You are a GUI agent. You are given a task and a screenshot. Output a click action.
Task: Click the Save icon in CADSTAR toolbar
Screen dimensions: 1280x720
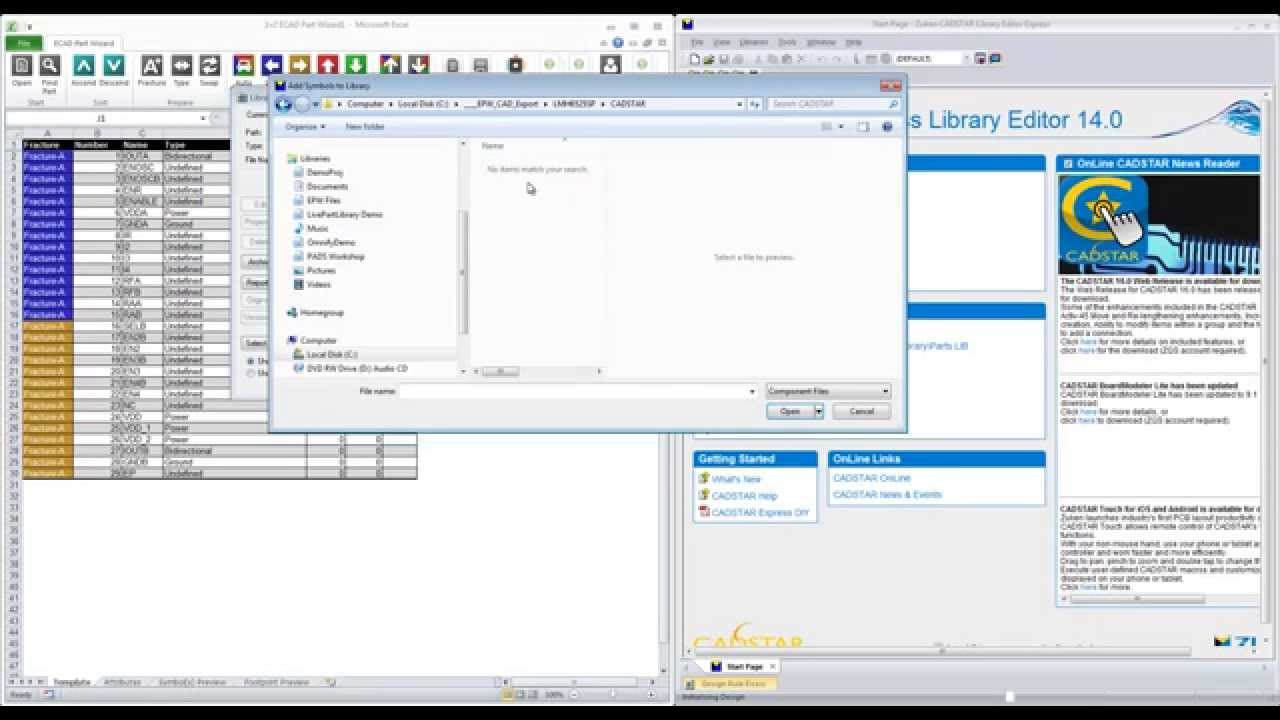click(x=722, y=59)
